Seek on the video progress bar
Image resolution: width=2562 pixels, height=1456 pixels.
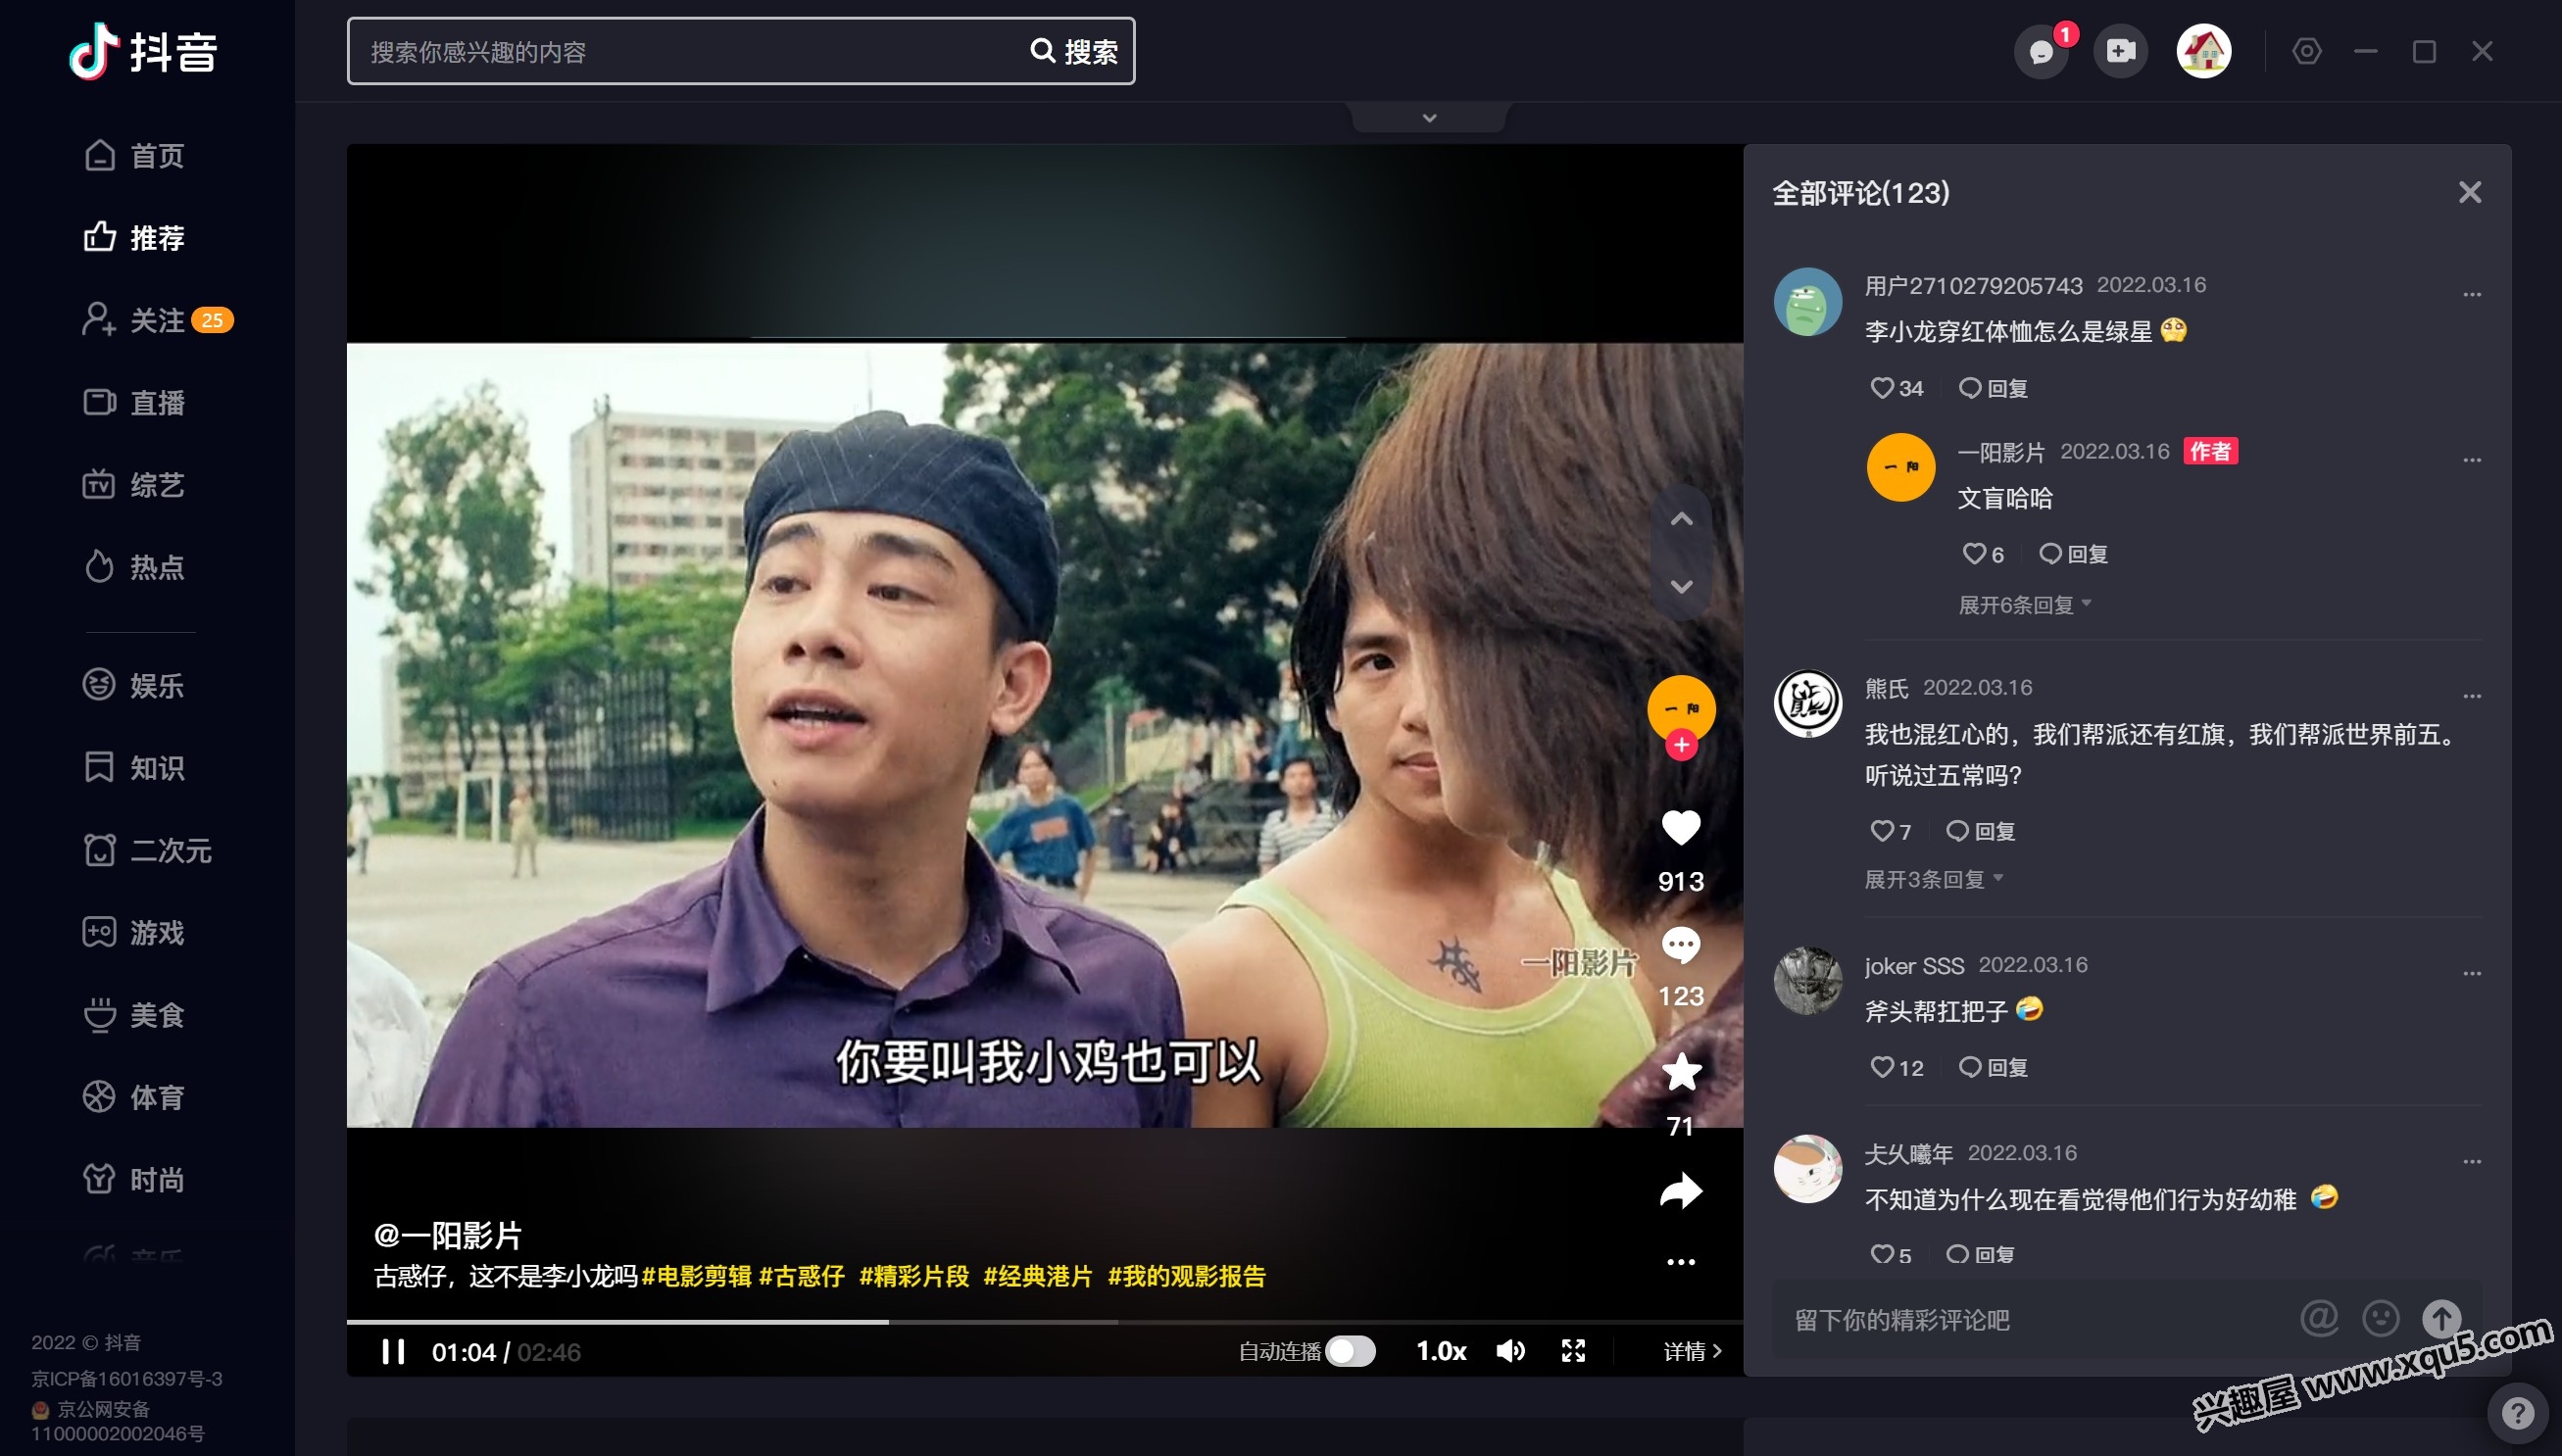[x=1045, y=1322]
